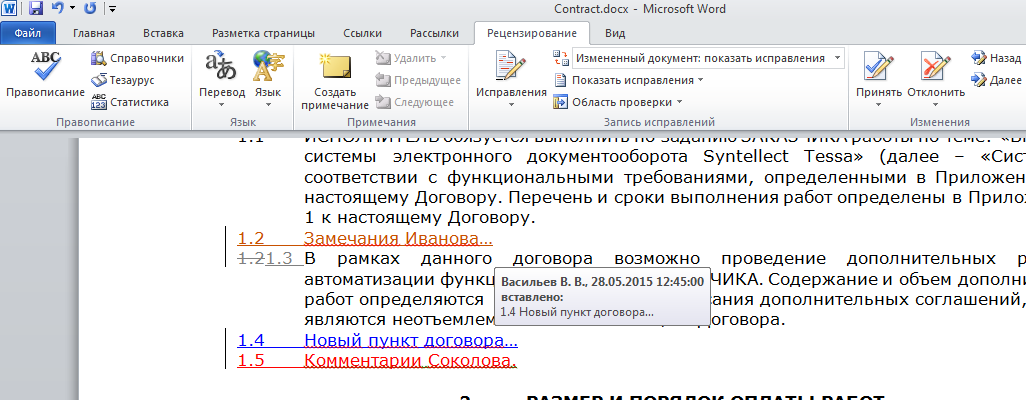
Task: Open the Файл menu tab
Action: pyautogui.click(x=28, y=33)
